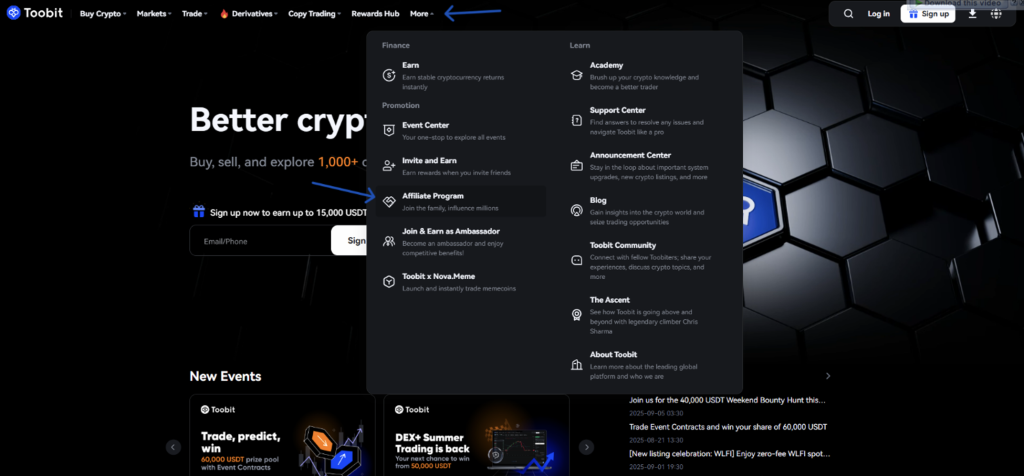1024x476 pixels.
Task: Open the Rewards Hub page
Action: tap(376, 14)
